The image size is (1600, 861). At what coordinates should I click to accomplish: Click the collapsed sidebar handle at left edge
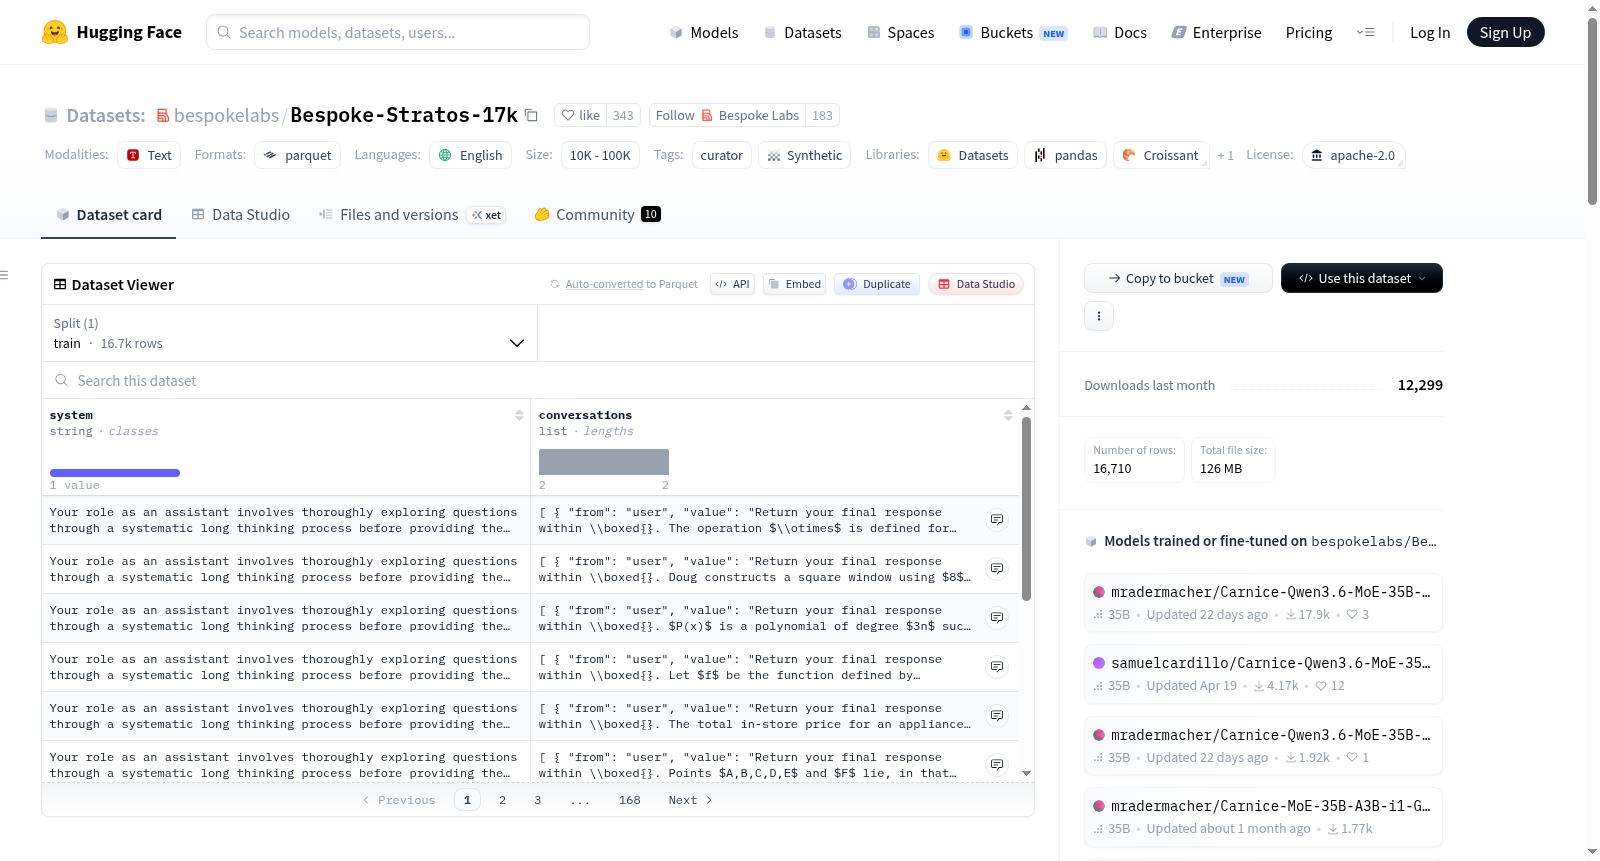[4, 275]
